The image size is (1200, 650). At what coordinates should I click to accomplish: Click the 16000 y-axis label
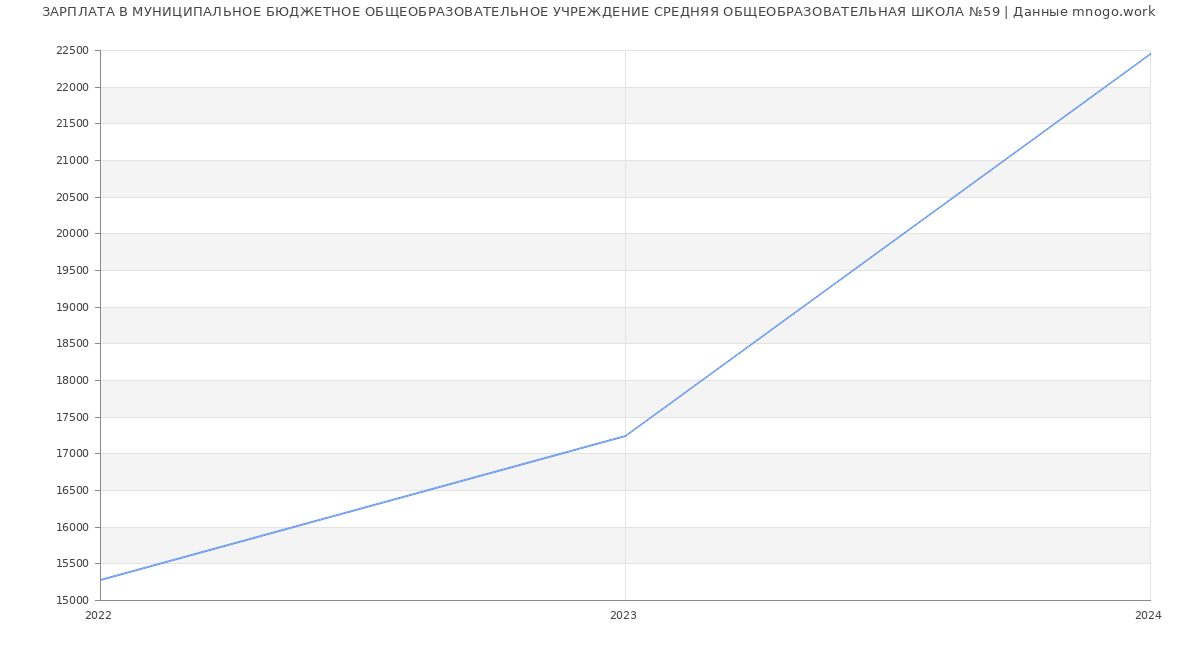72,528
